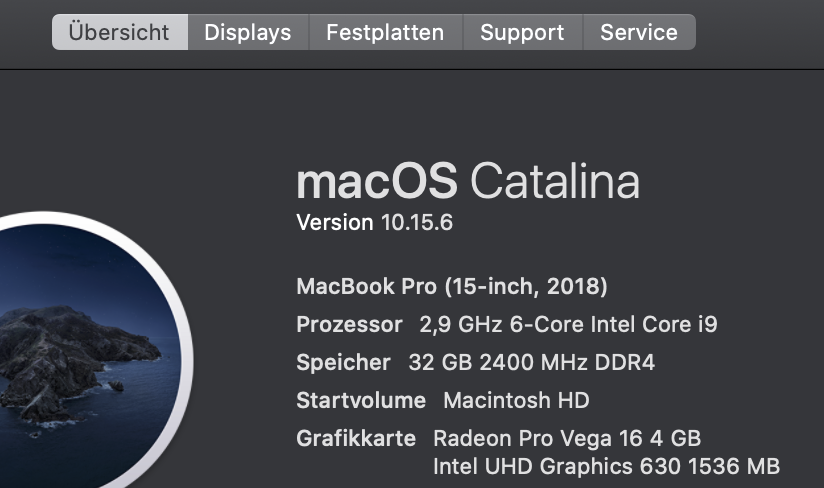Click empty toolbar area right of Service tab
Image resolution: width=824 pixels, height=488 pixels.
[760, 32]
